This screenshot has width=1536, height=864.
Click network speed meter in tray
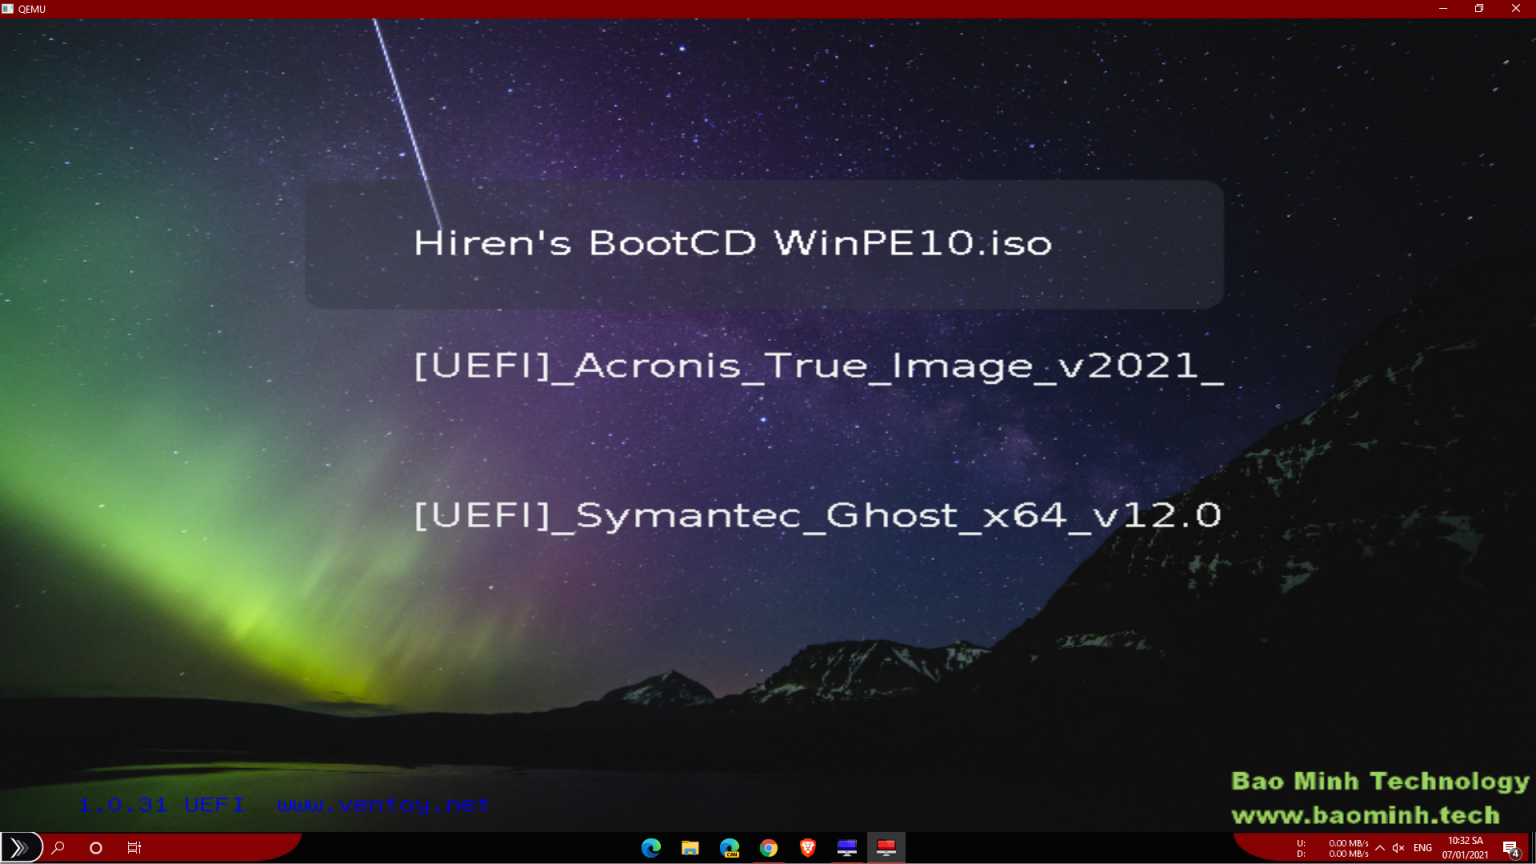click(x=1332, y=848)
